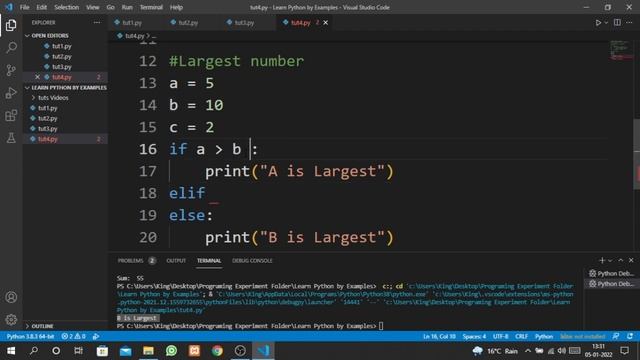Open the File menu
The image size is (640, 360).
[24, 7]
